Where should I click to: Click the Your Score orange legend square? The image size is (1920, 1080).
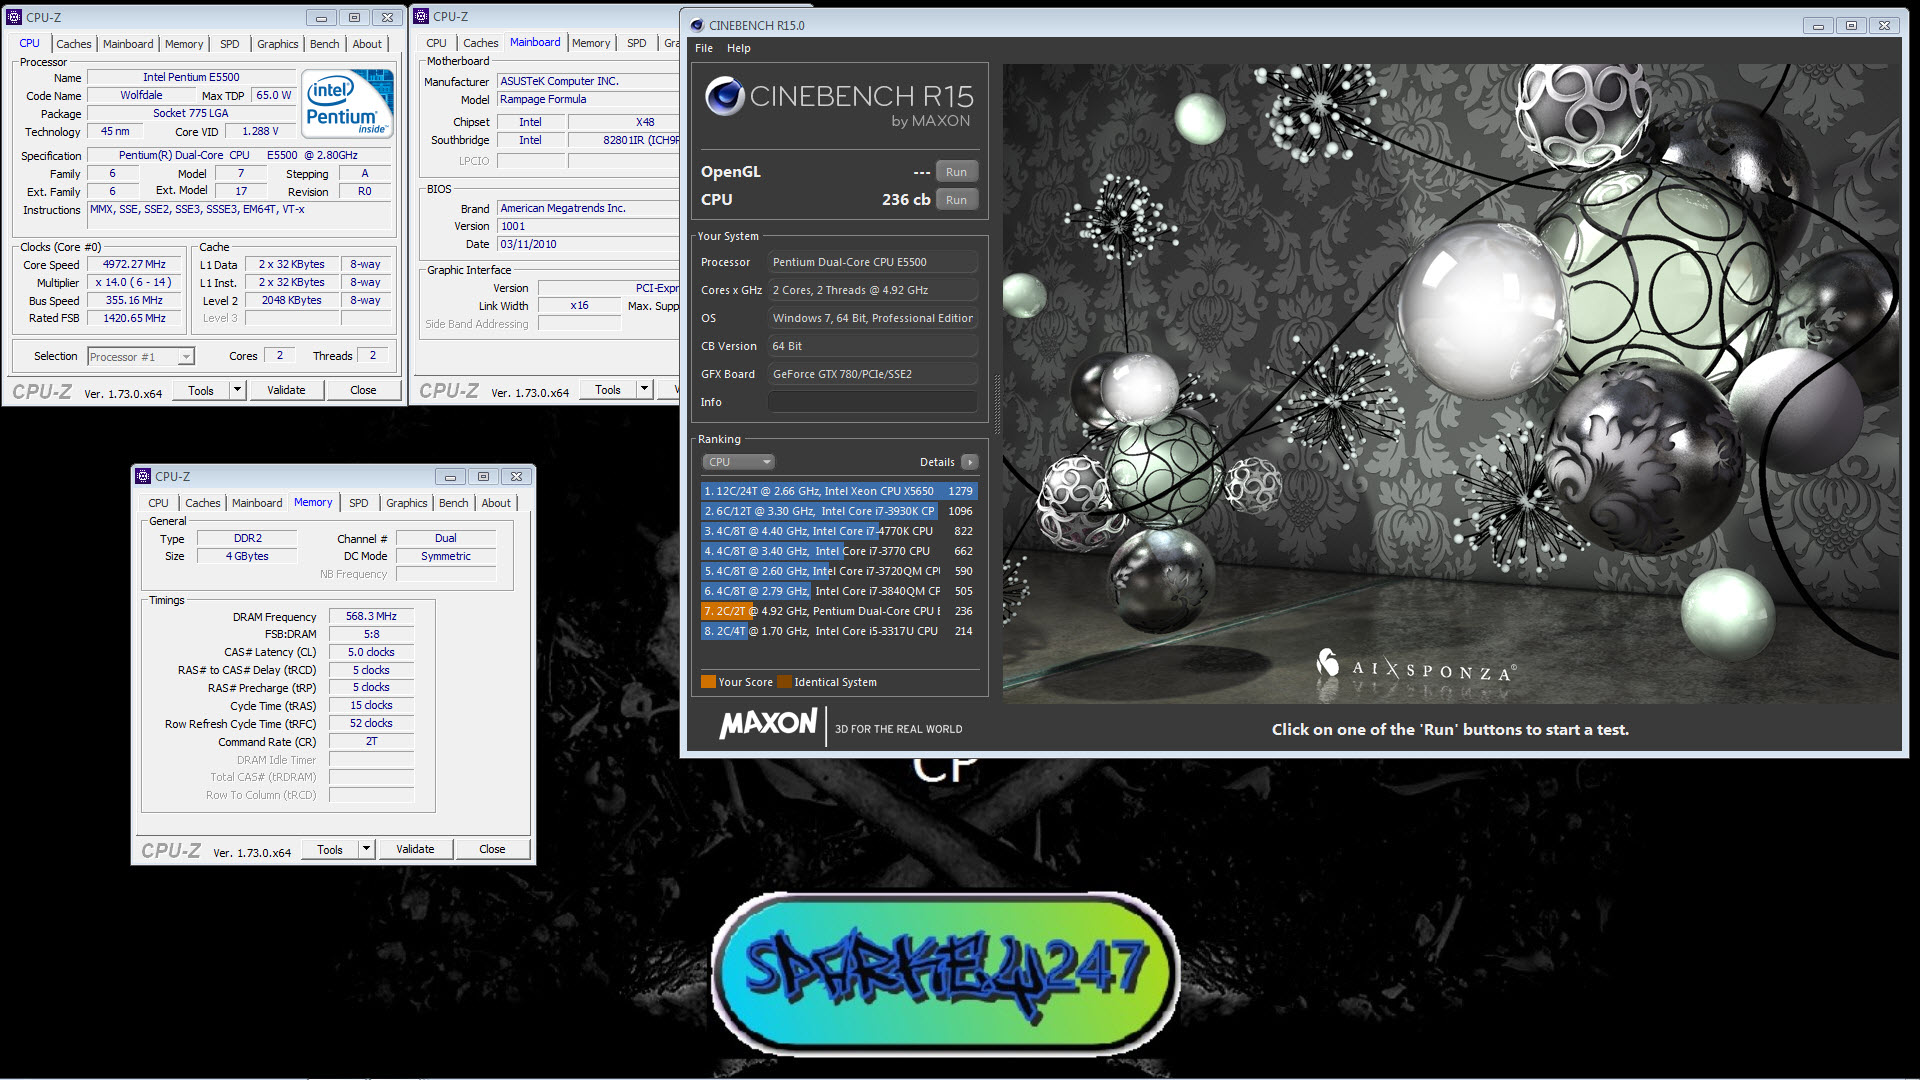coord(708,682)
